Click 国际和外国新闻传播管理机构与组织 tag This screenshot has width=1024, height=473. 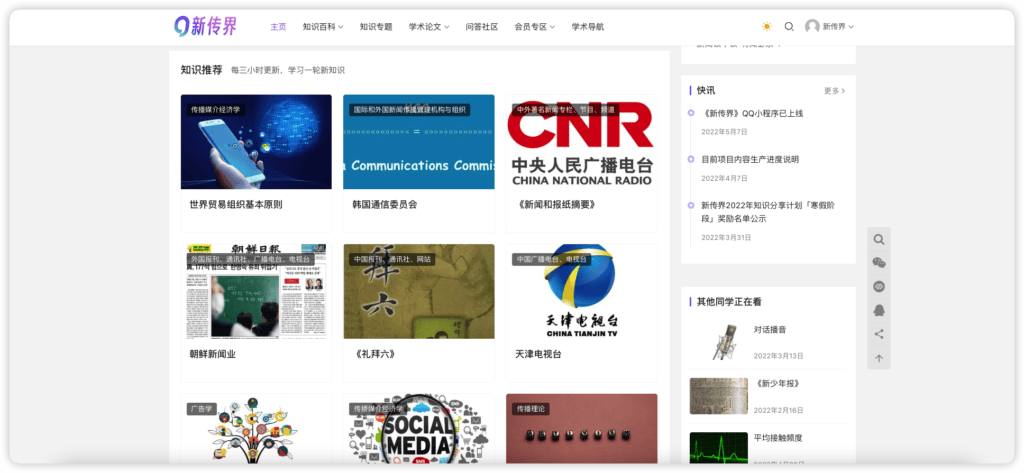pos(409,110)
